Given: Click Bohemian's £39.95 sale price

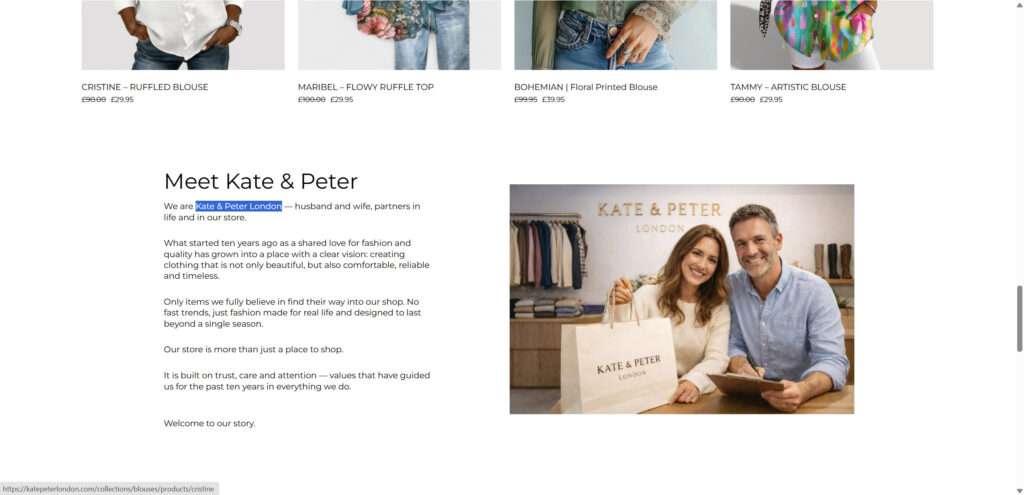Looking at the screenshot, I should [554, 100].
